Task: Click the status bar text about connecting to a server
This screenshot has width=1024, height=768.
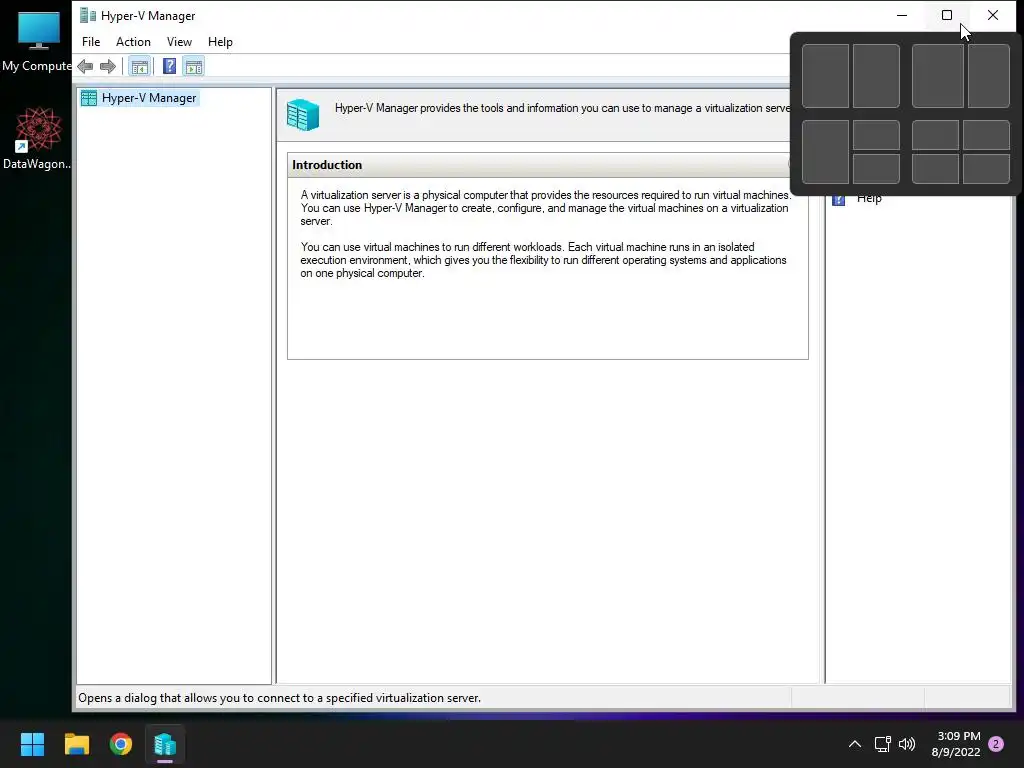Action: [x=280, y=698]
